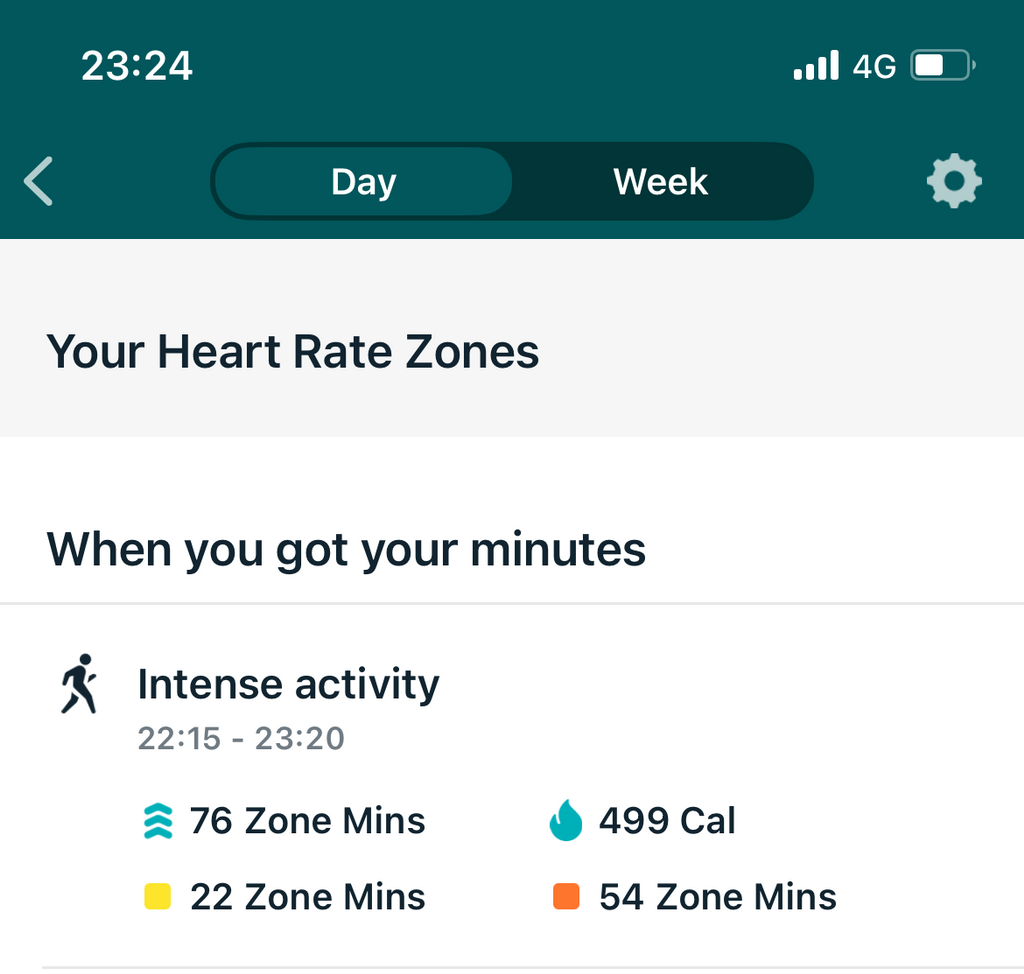Tap the Your Heart Rate Zones header
This screenshot has height=974, width=1024.
click(x=293, y=352)
